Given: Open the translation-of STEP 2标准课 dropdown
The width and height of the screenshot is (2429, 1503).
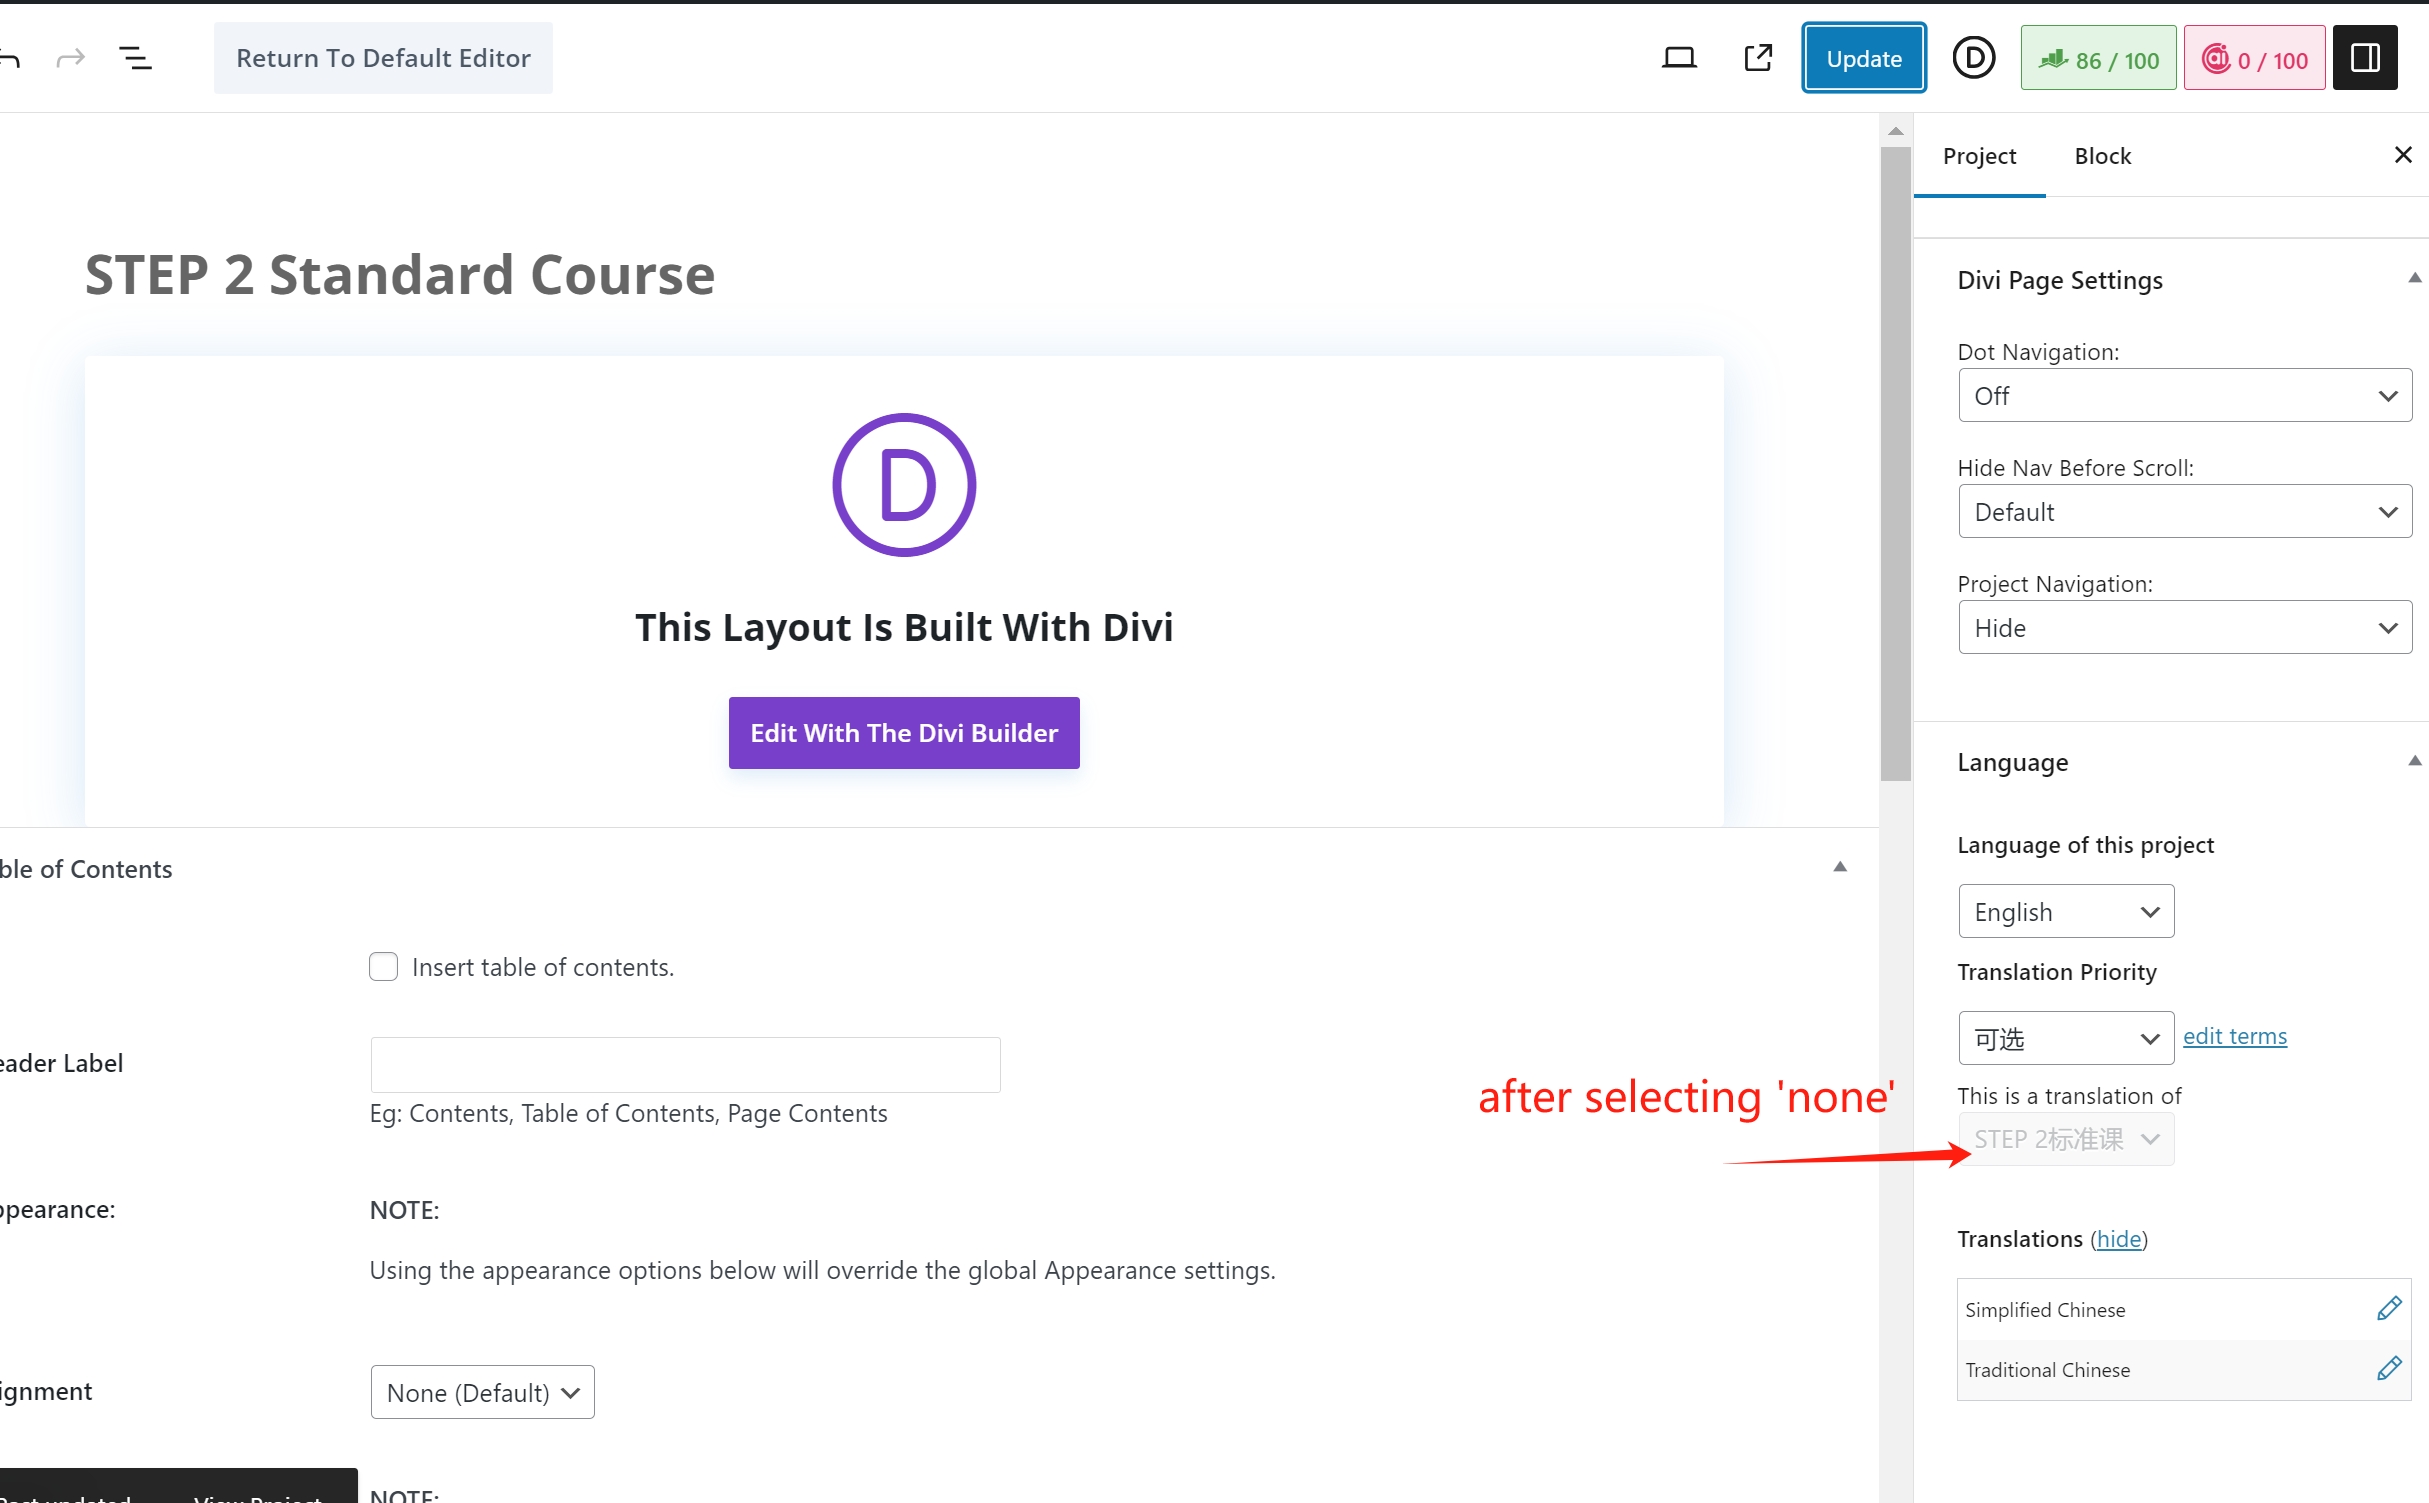Looking at the screenshot, I should pos(2066,1139).
